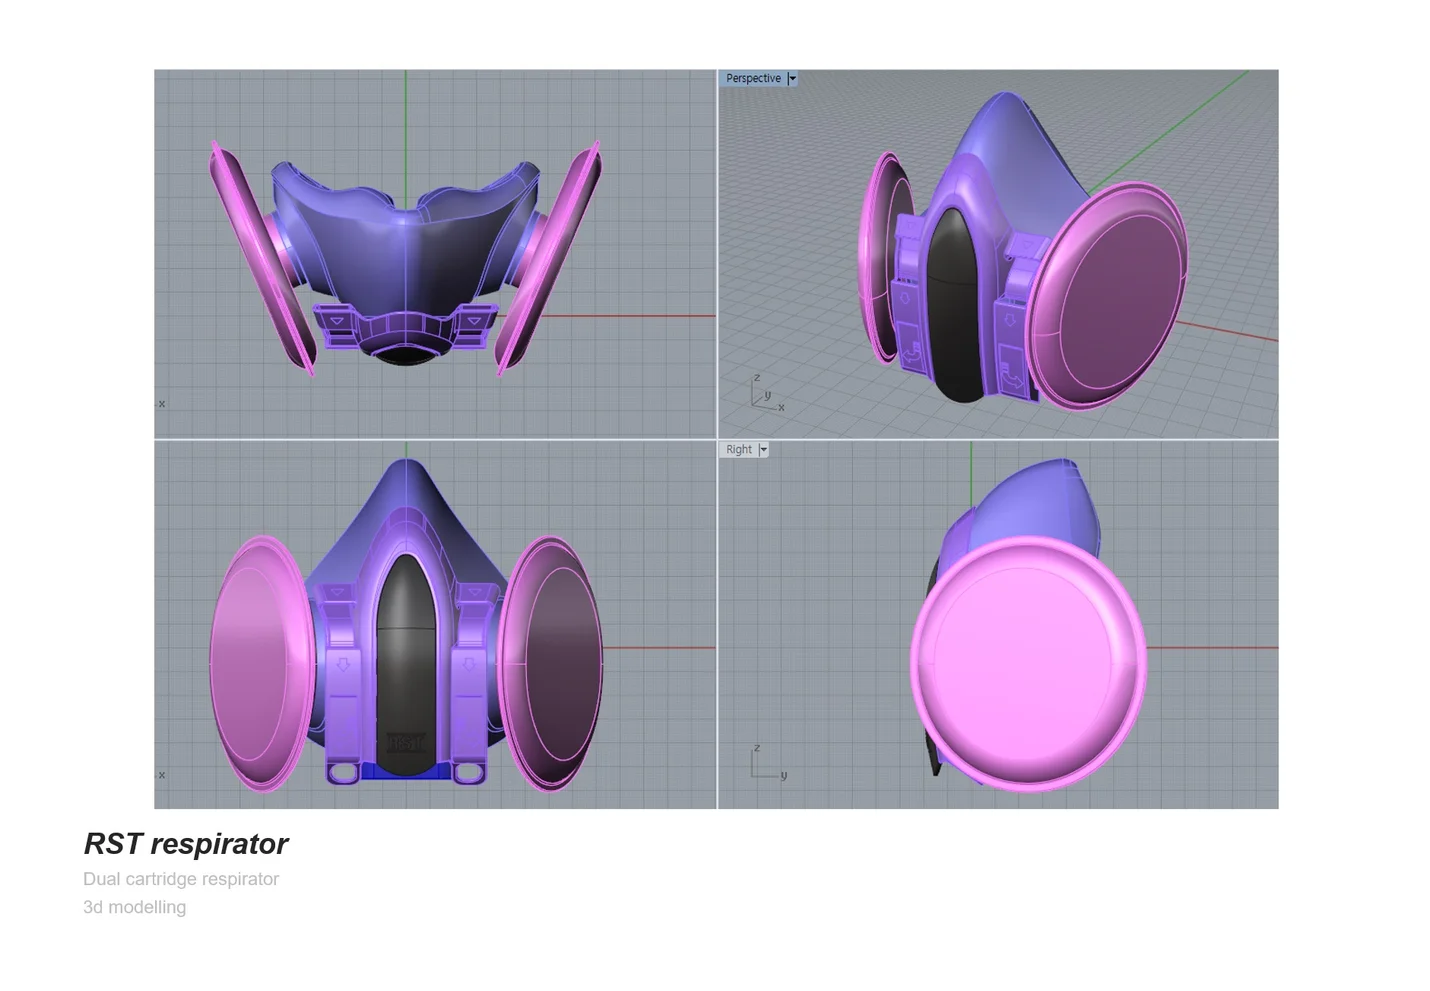Open the Right viewport dropdown arrow
Screen dimensions: 1430x991
[x=763, y=450]
